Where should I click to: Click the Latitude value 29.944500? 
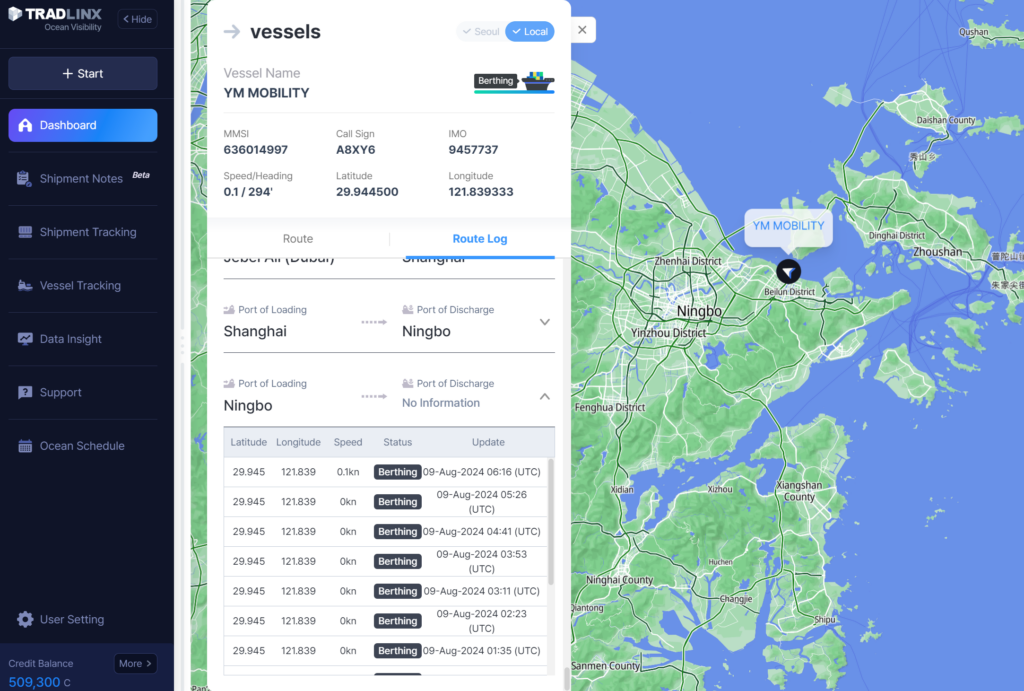click(367, 192)
